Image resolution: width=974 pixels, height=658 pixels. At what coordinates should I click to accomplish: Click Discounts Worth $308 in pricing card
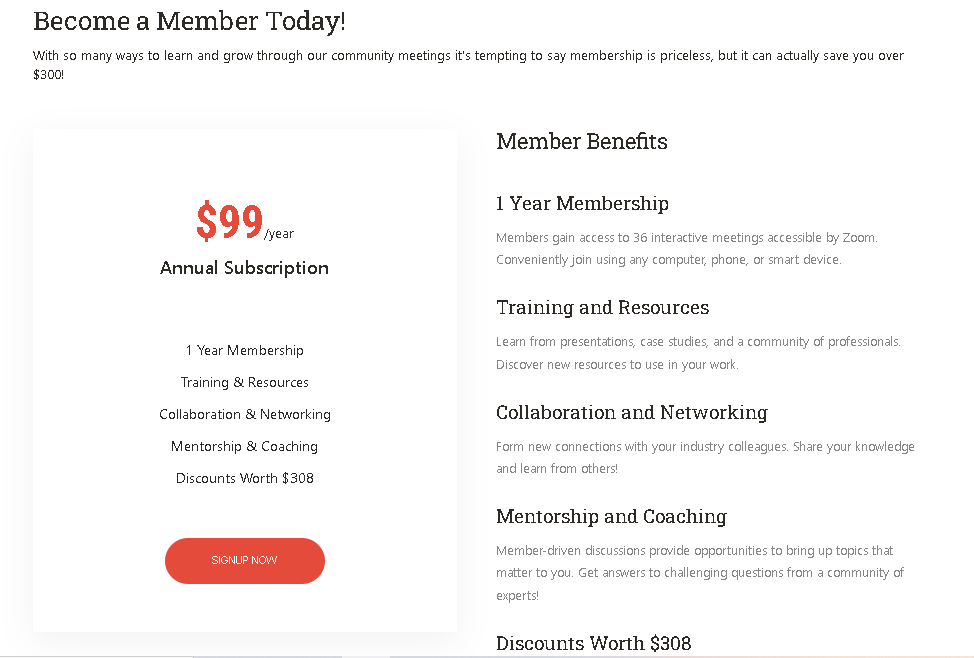245,478
